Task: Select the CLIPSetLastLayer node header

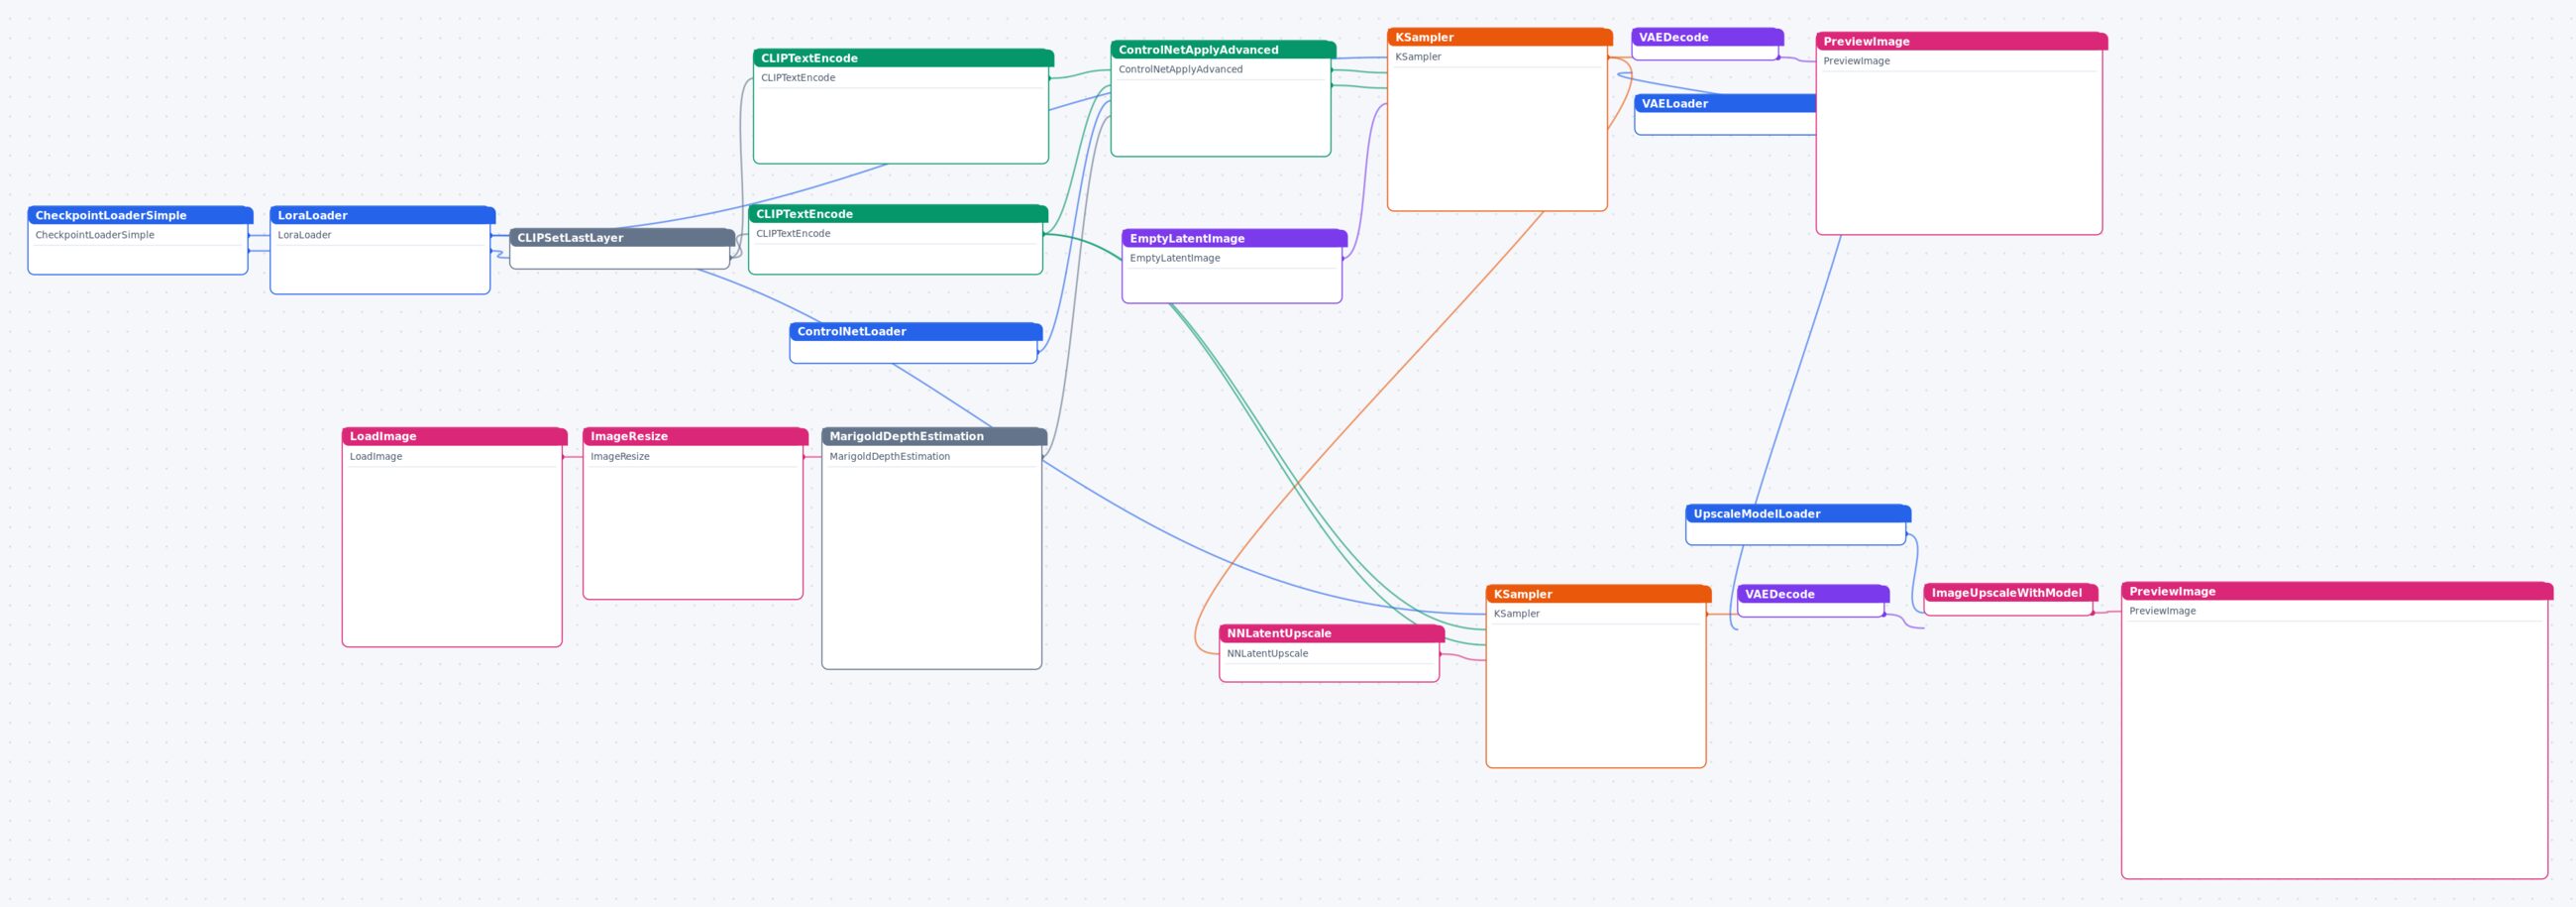Action: (x=622, y=237)
